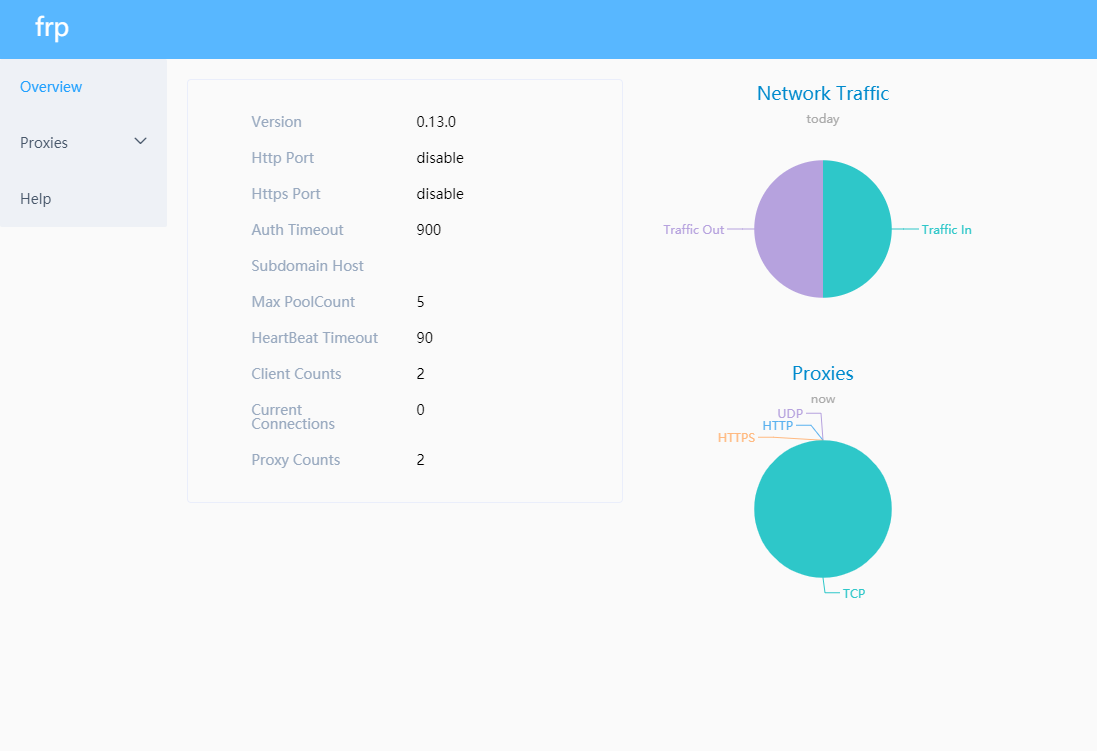Click the Current Connections label

[293, 417]
